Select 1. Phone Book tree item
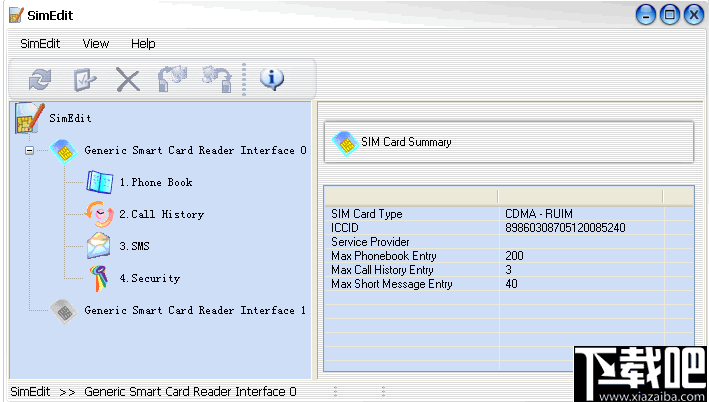The height and width of the screenshot is (402, 709). point(156,182)
